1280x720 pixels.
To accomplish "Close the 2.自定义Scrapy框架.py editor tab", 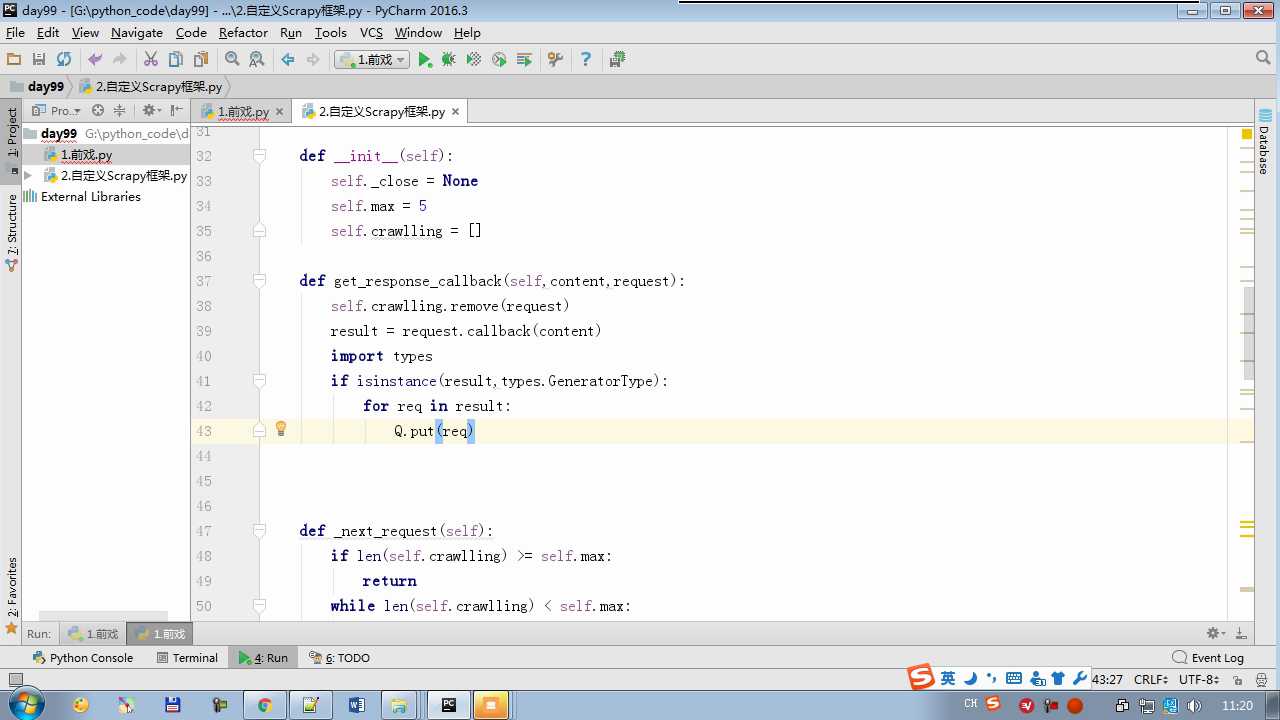I will 455,112.
